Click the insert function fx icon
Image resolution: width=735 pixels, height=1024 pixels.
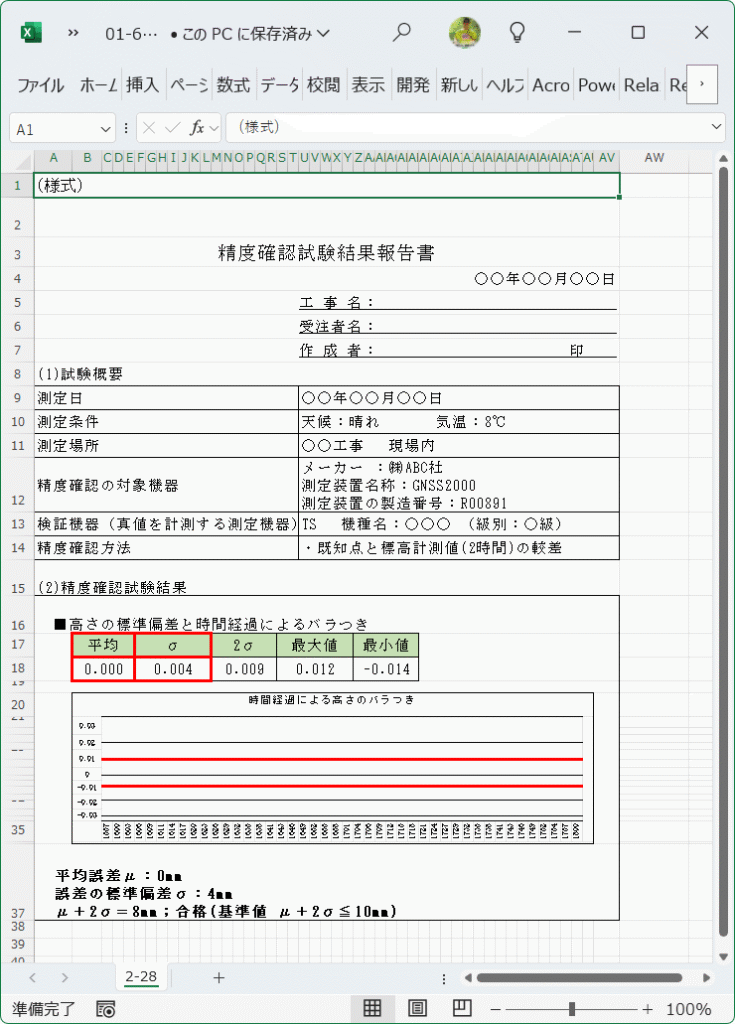[x=197, y=128]
